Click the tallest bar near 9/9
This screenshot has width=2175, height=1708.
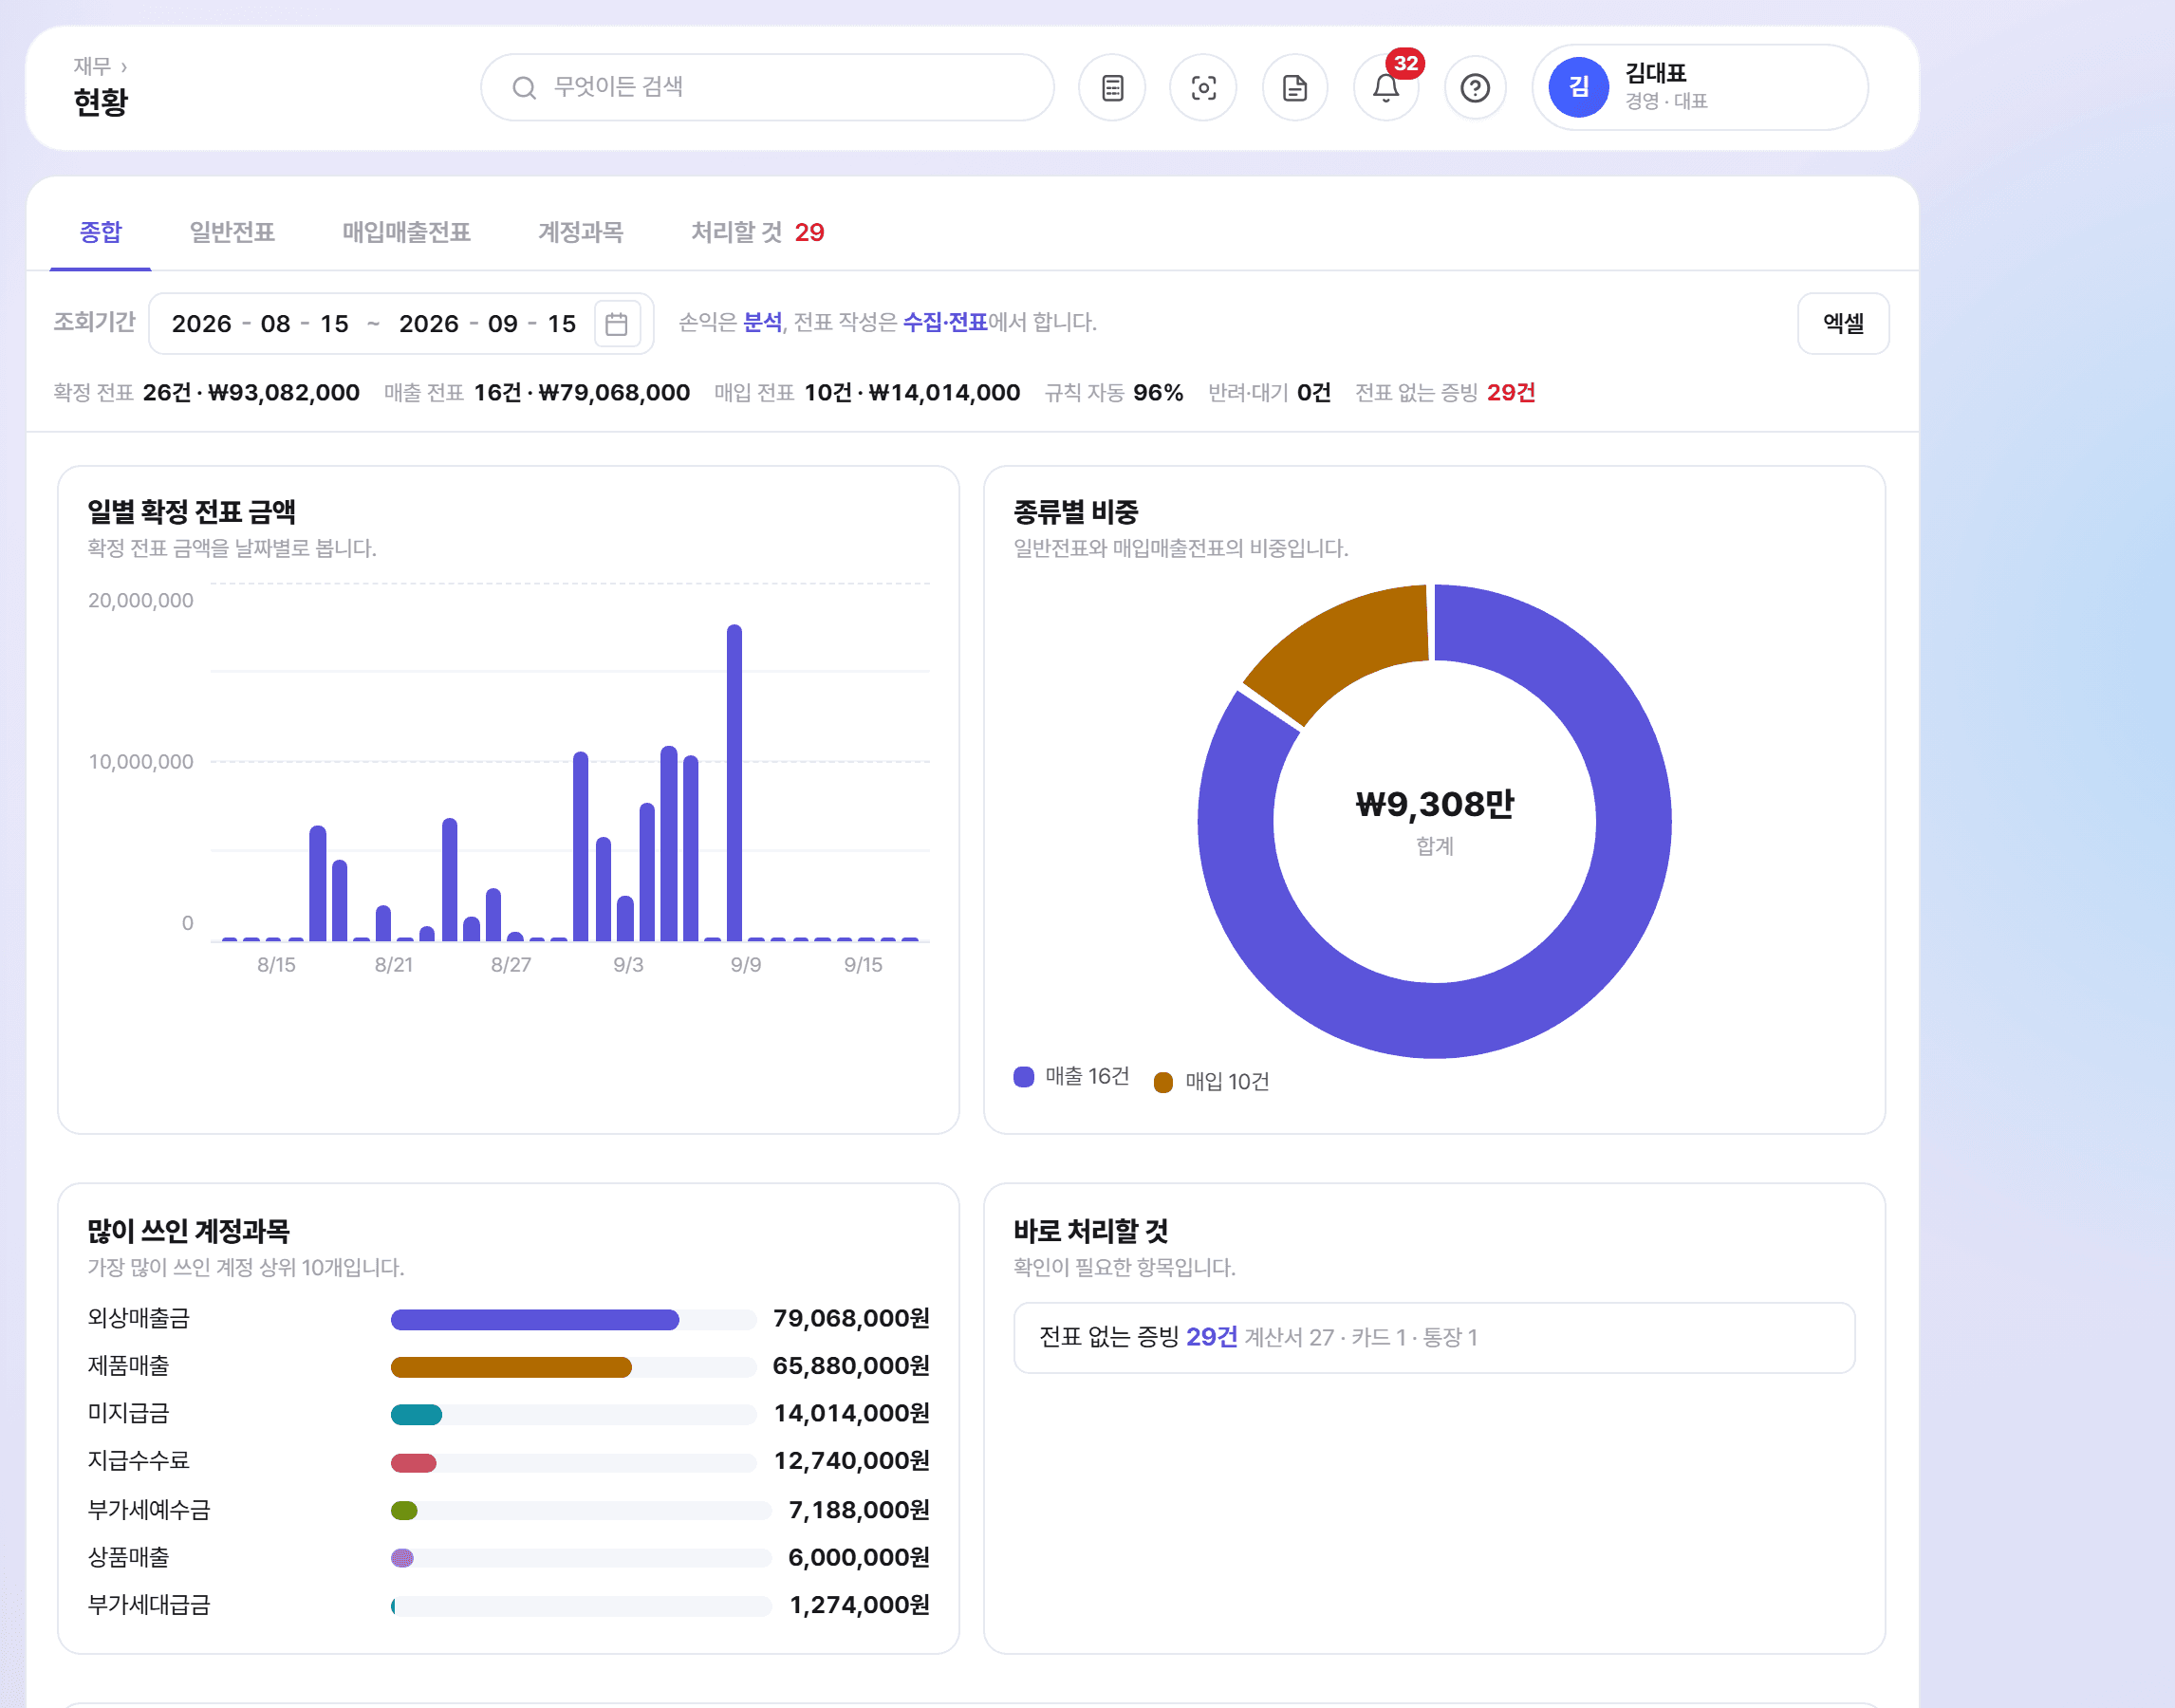[734, 783]
